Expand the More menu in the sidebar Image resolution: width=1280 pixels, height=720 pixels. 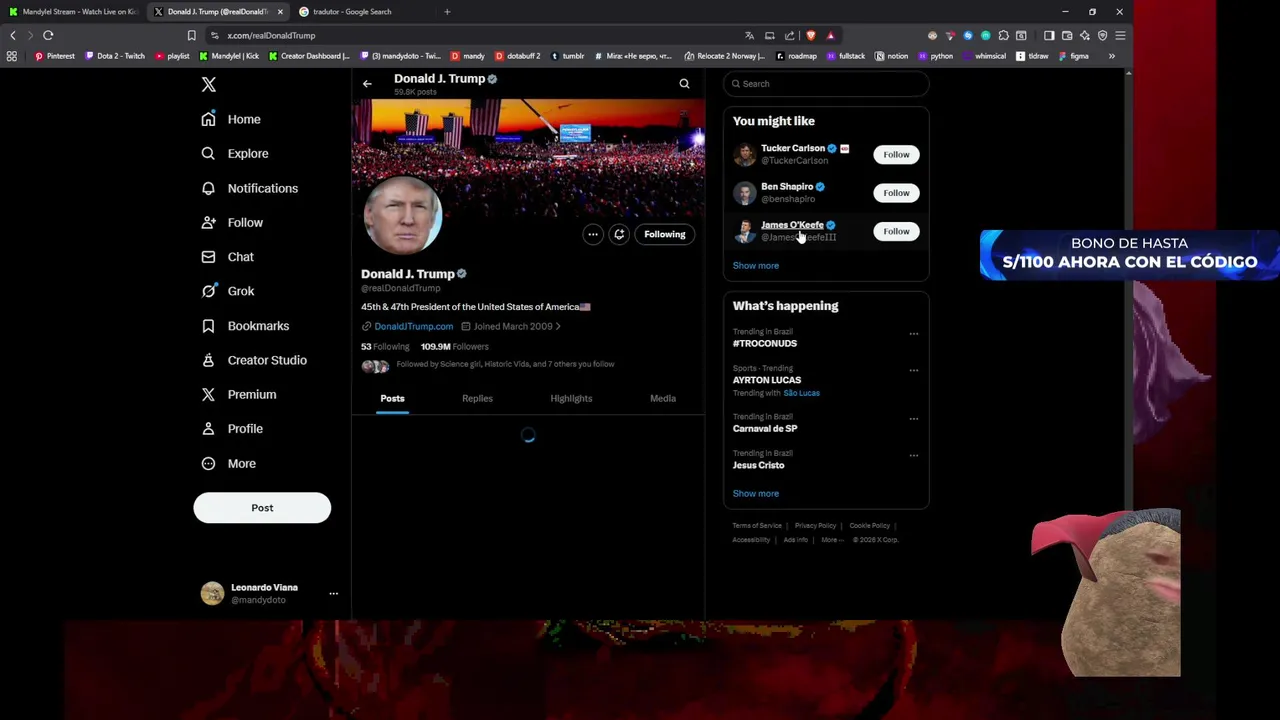228,464
